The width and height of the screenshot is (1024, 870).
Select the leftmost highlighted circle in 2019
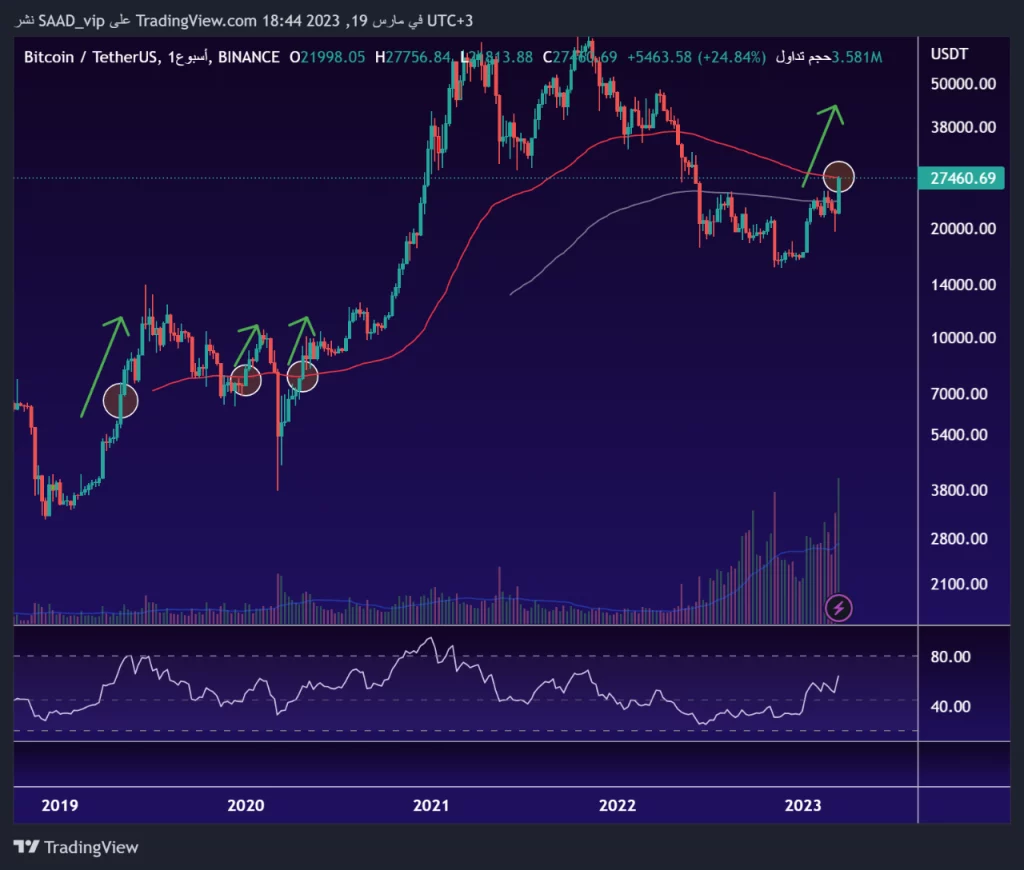120,400
